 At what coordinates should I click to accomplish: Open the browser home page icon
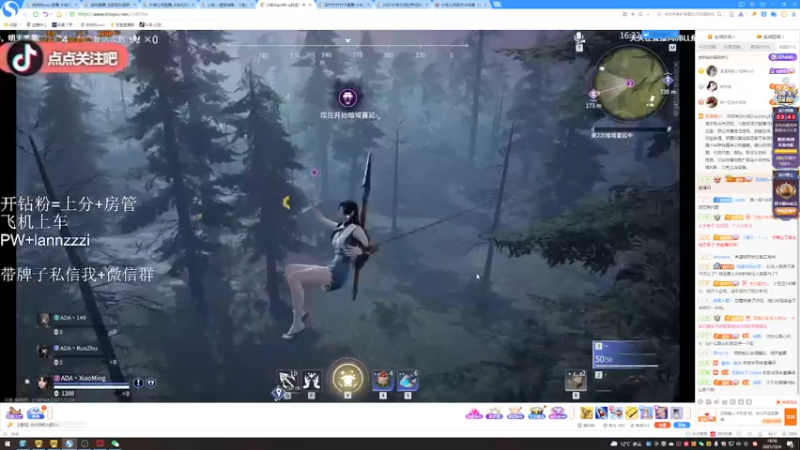59,14
